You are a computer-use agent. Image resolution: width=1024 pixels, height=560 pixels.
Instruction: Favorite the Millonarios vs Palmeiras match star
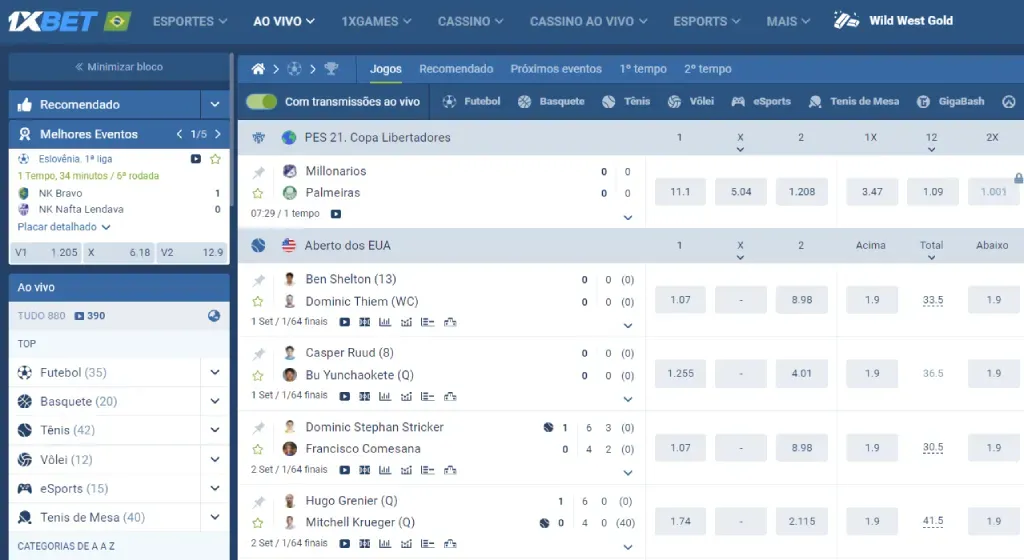click(257, 193)
